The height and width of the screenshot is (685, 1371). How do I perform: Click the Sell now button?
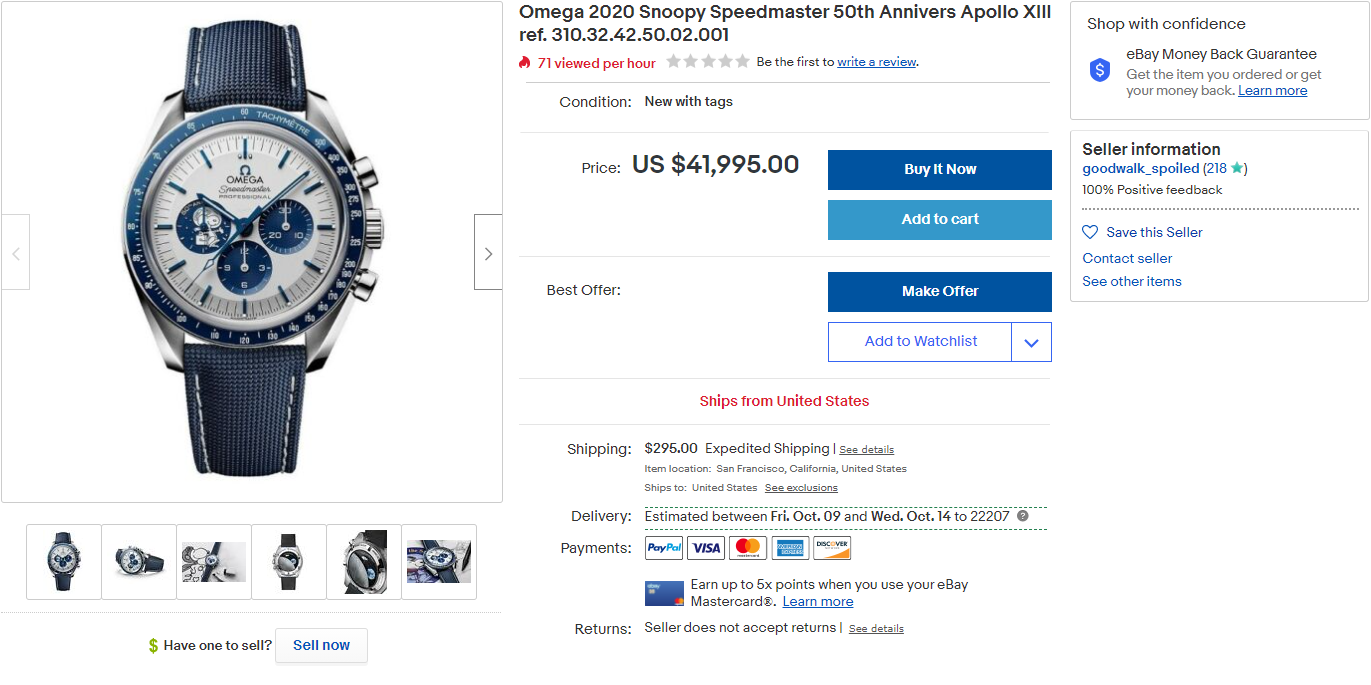point(321,645)
